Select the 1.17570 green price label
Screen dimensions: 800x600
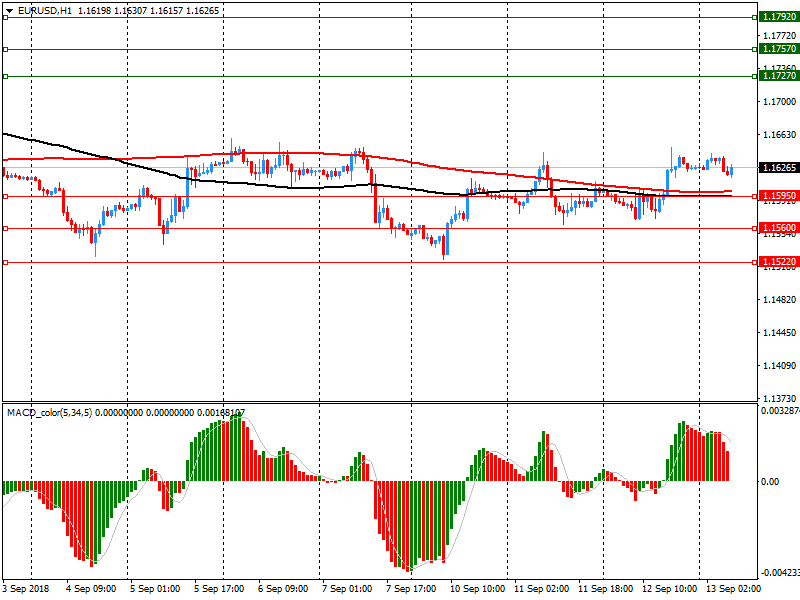click(x=778, y=49)
